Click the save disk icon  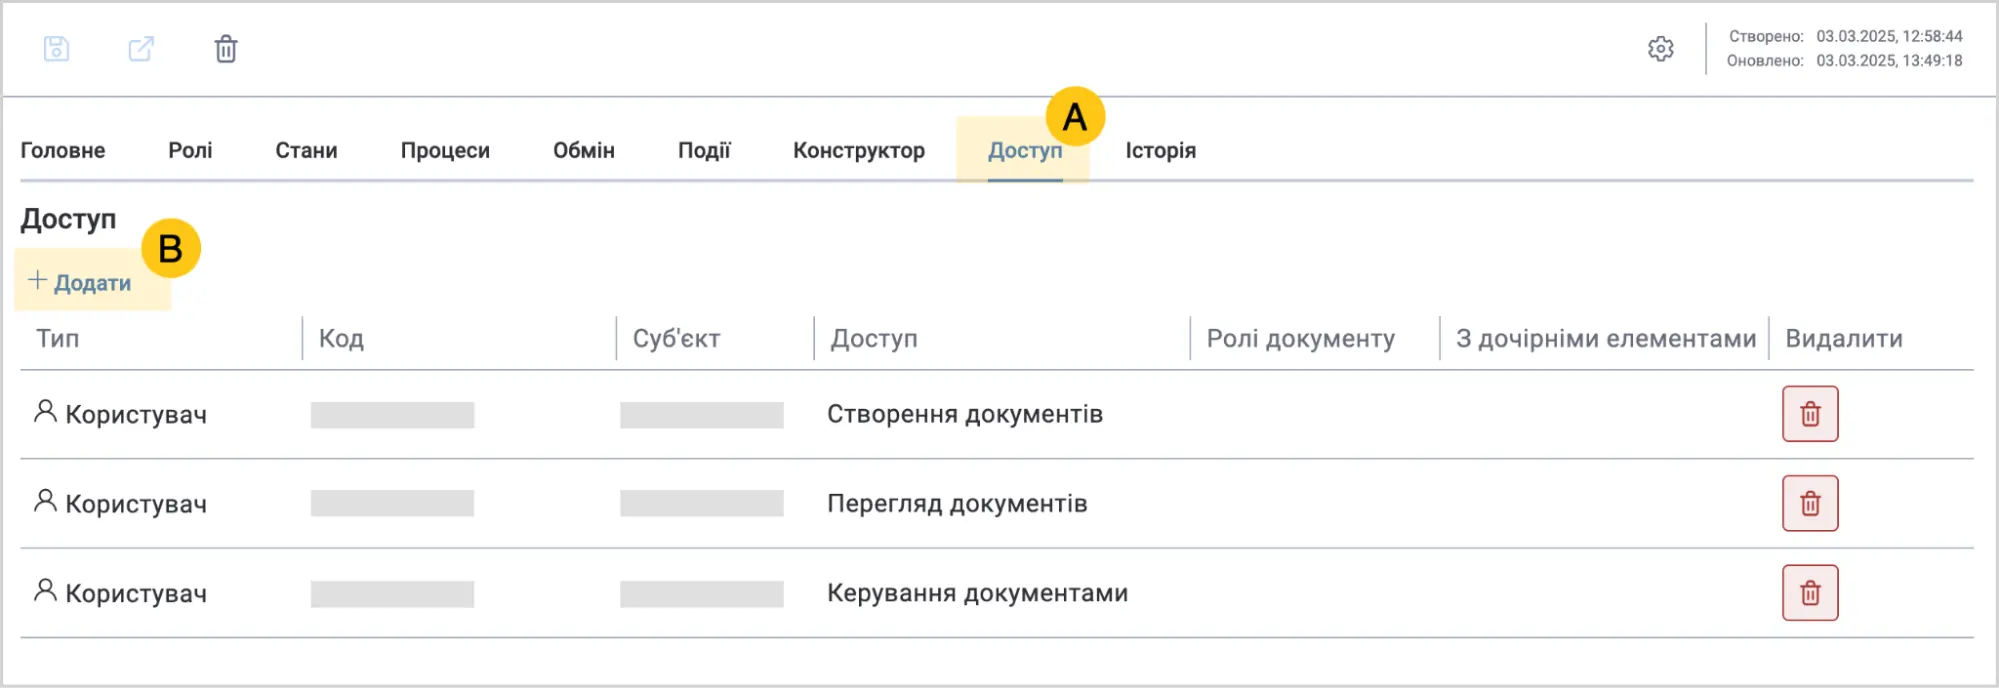click(56, 49)
